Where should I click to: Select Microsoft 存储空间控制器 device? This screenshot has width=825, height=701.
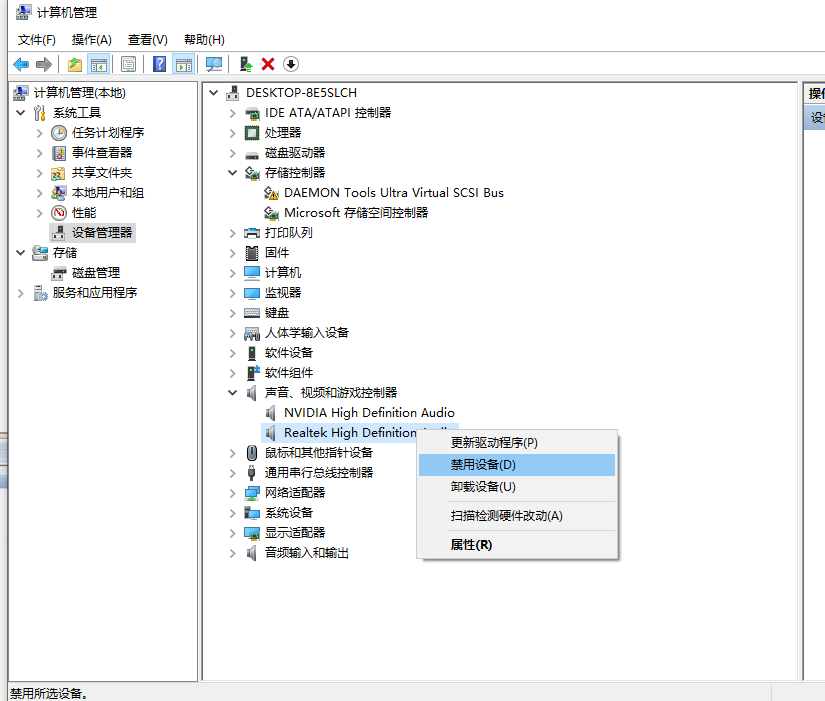click(356, 213)
